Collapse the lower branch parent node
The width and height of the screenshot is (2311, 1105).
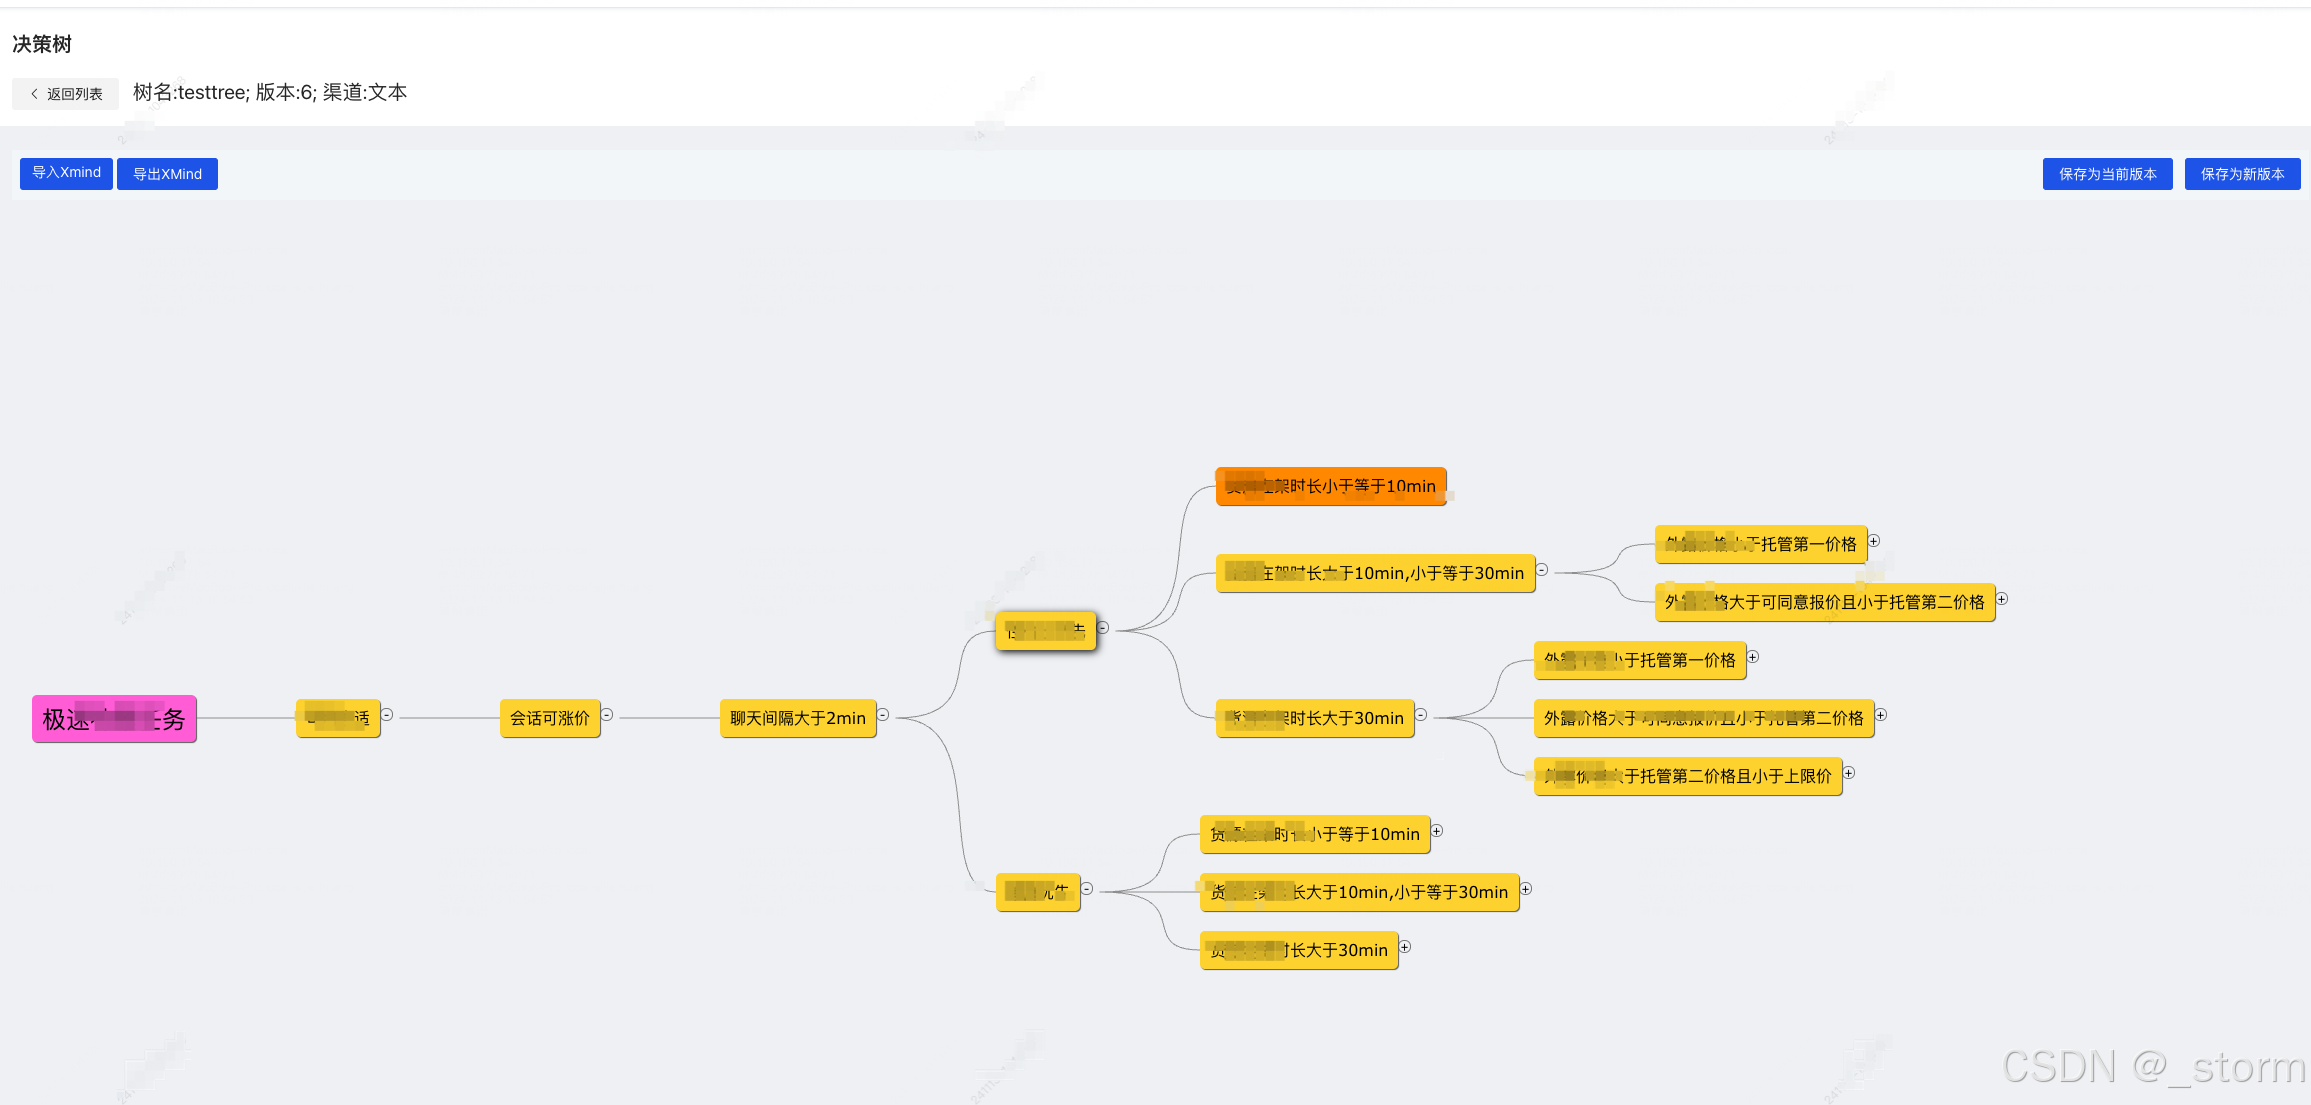tap(1089, 889)
